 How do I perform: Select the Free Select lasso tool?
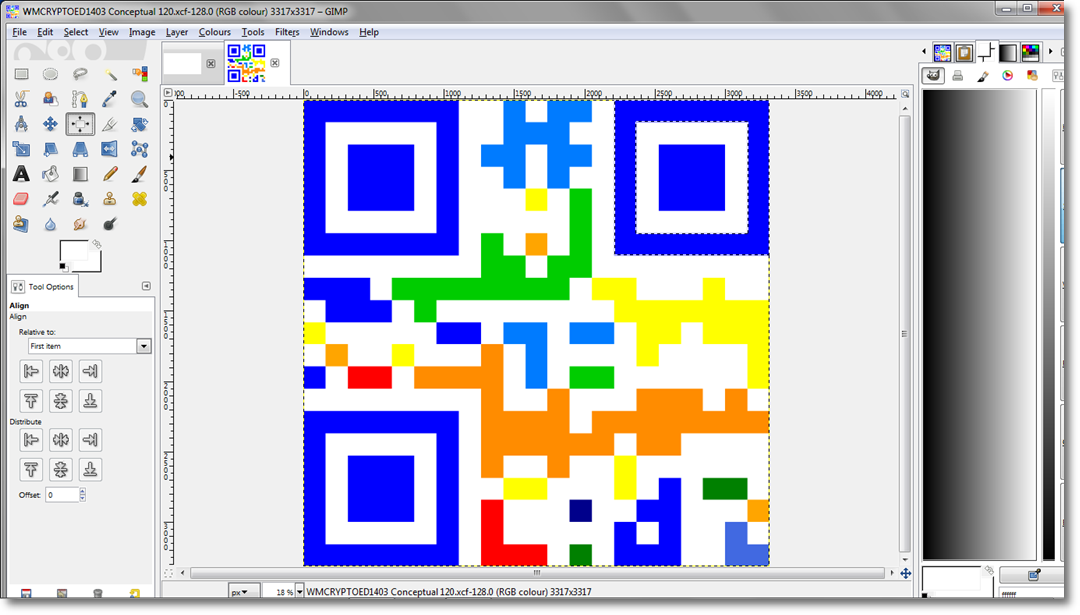(80, 74)
